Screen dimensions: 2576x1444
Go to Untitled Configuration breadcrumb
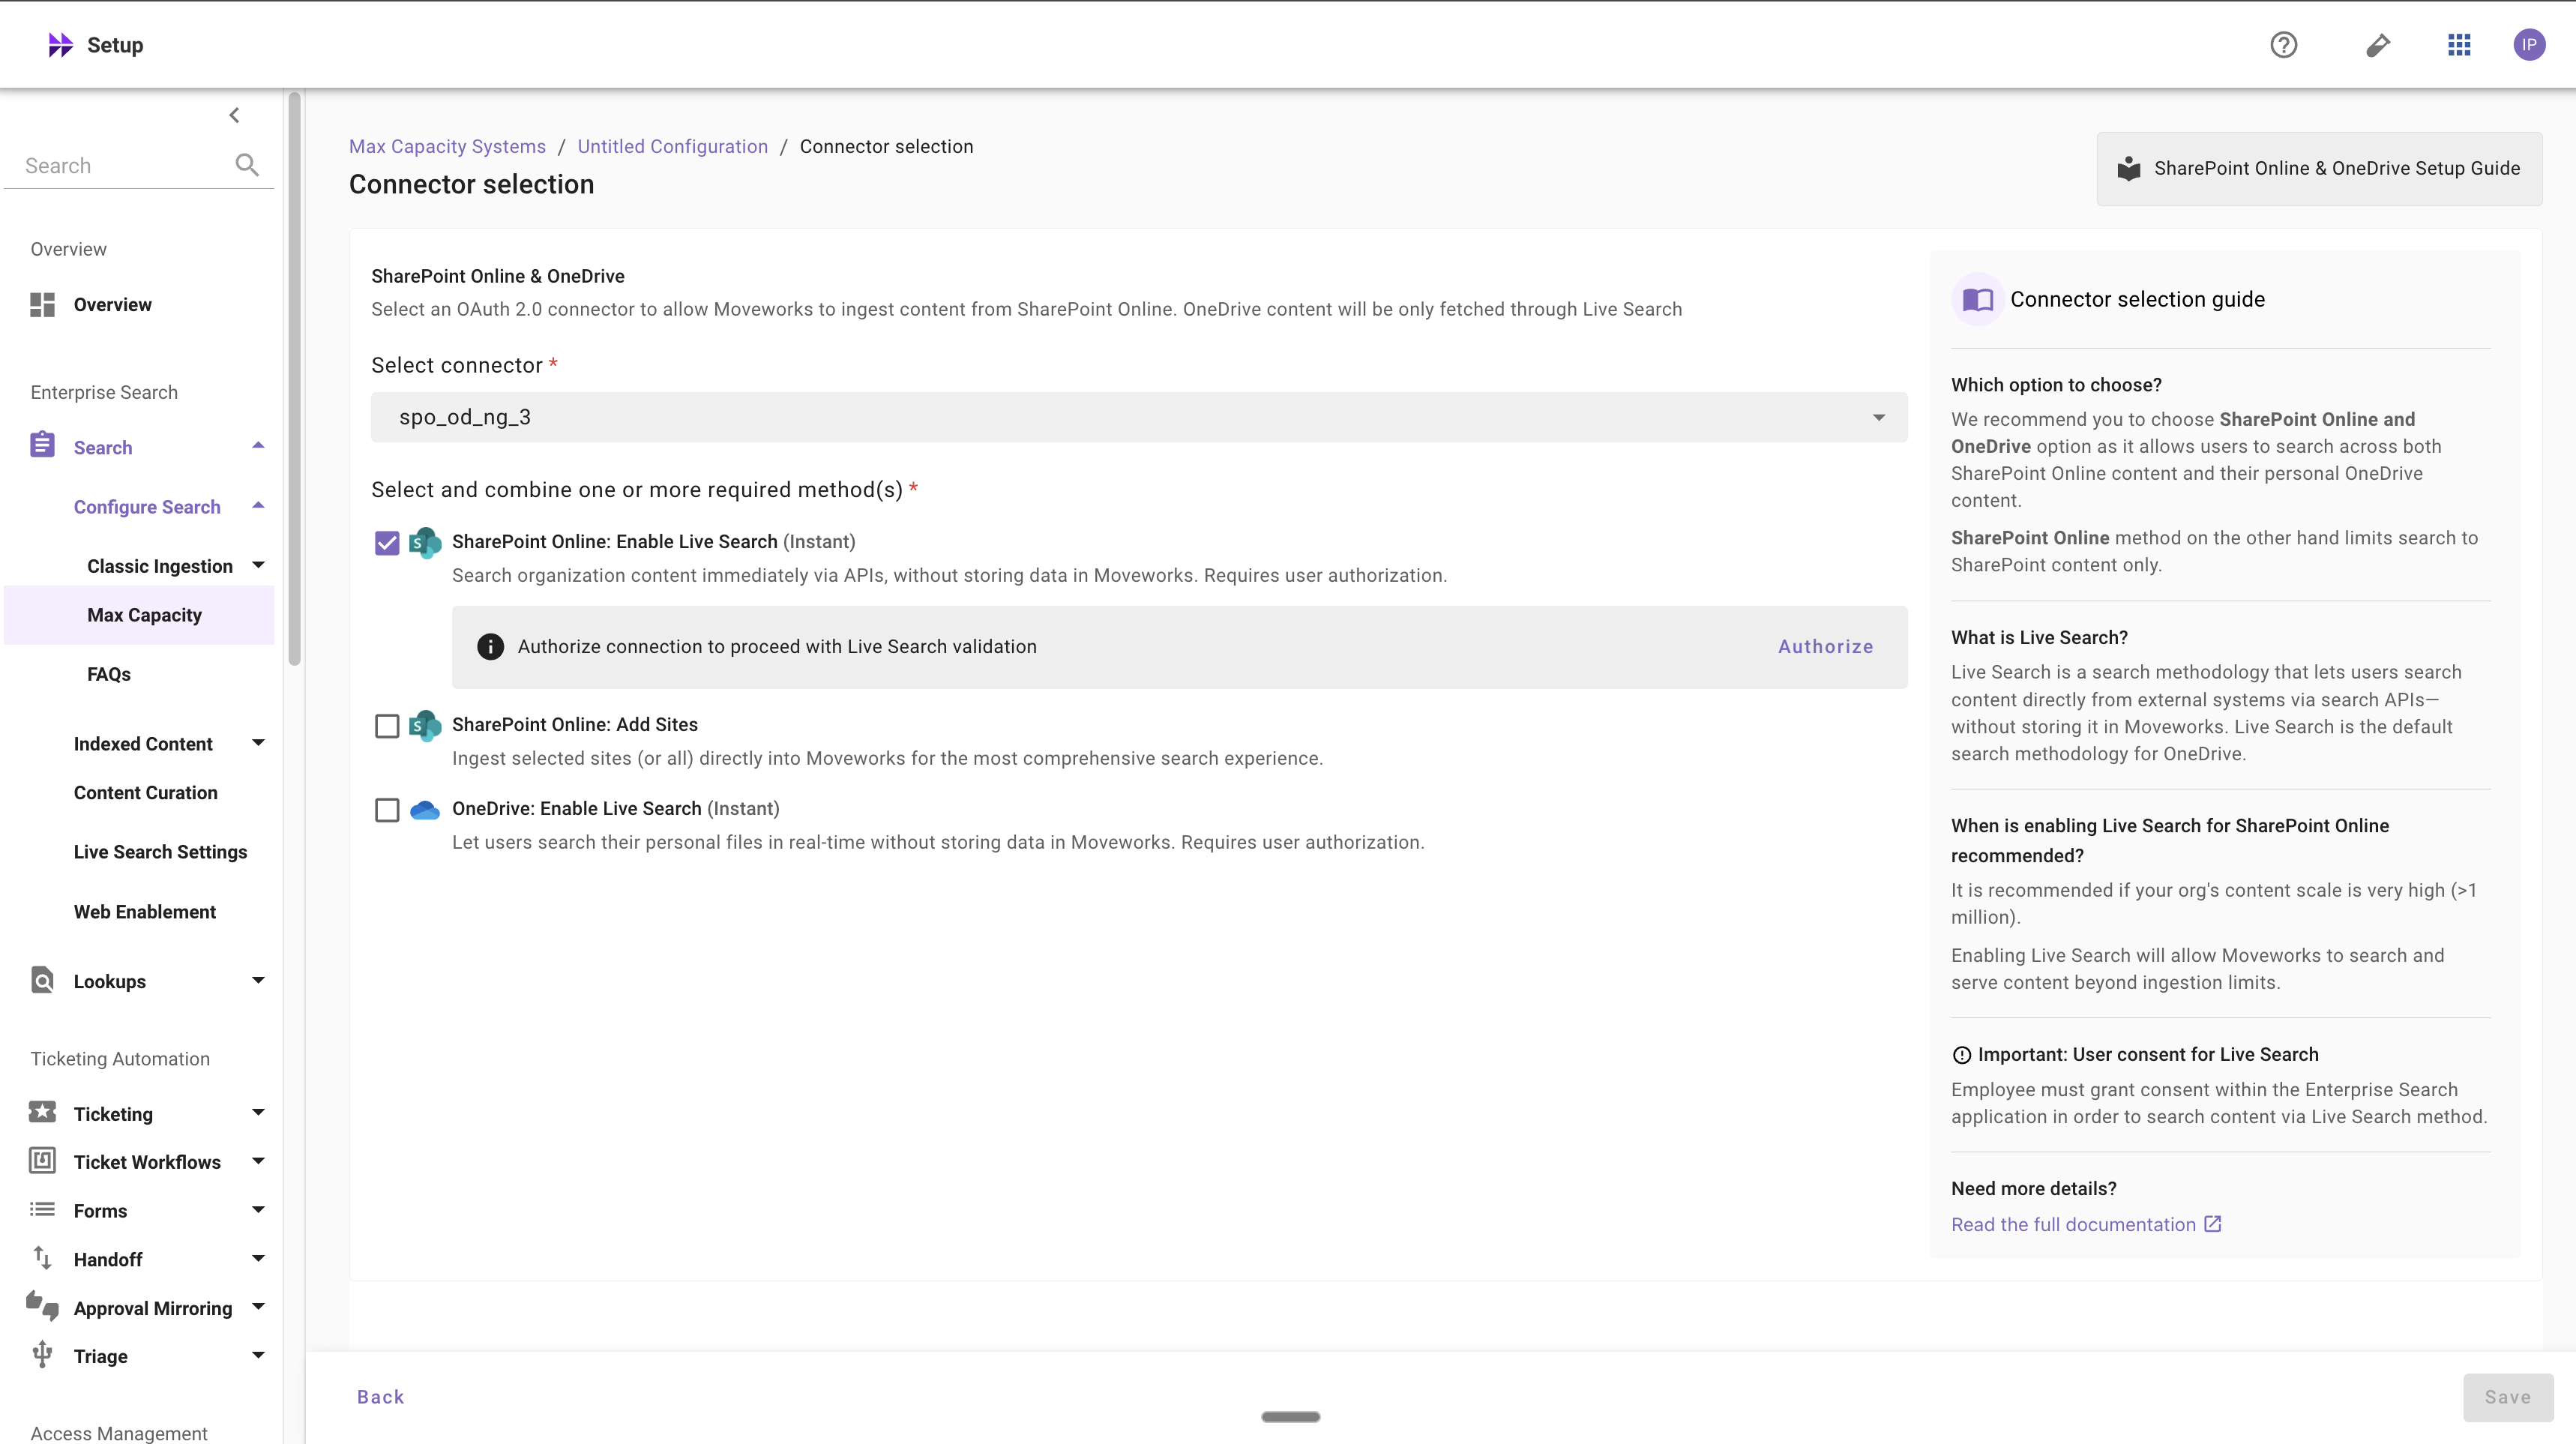(x=672, y=146)
